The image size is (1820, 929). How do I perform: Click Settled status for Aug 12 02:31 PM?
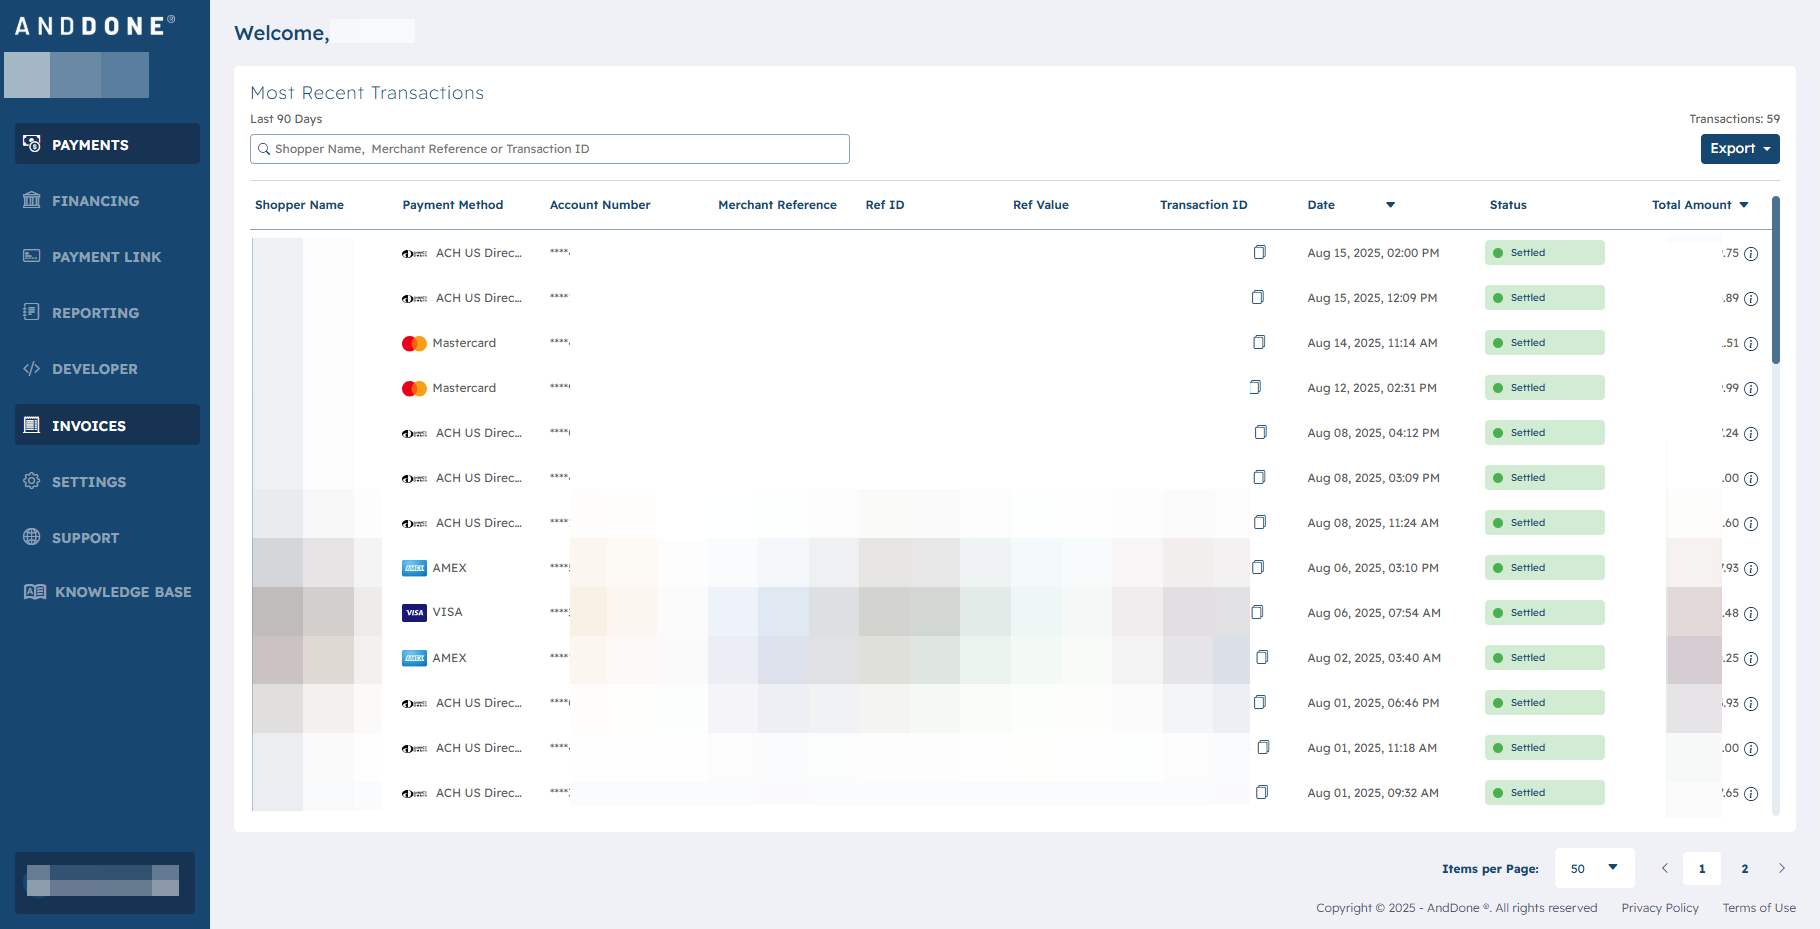1545,387
